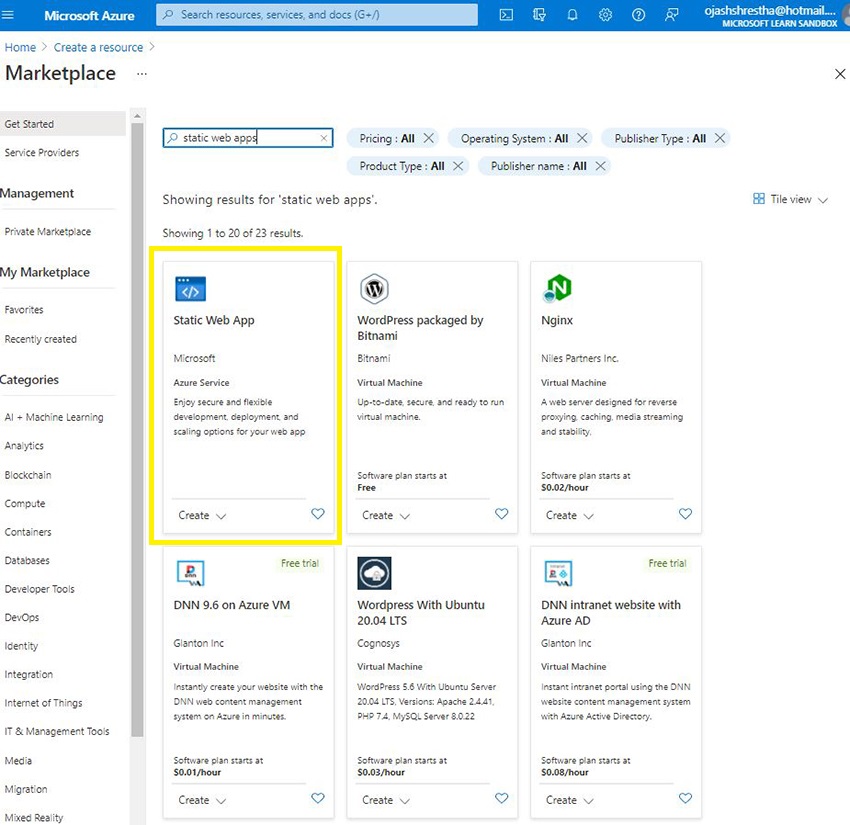Open the notifications bell
The image size is (850, 825).
point(572,15)
